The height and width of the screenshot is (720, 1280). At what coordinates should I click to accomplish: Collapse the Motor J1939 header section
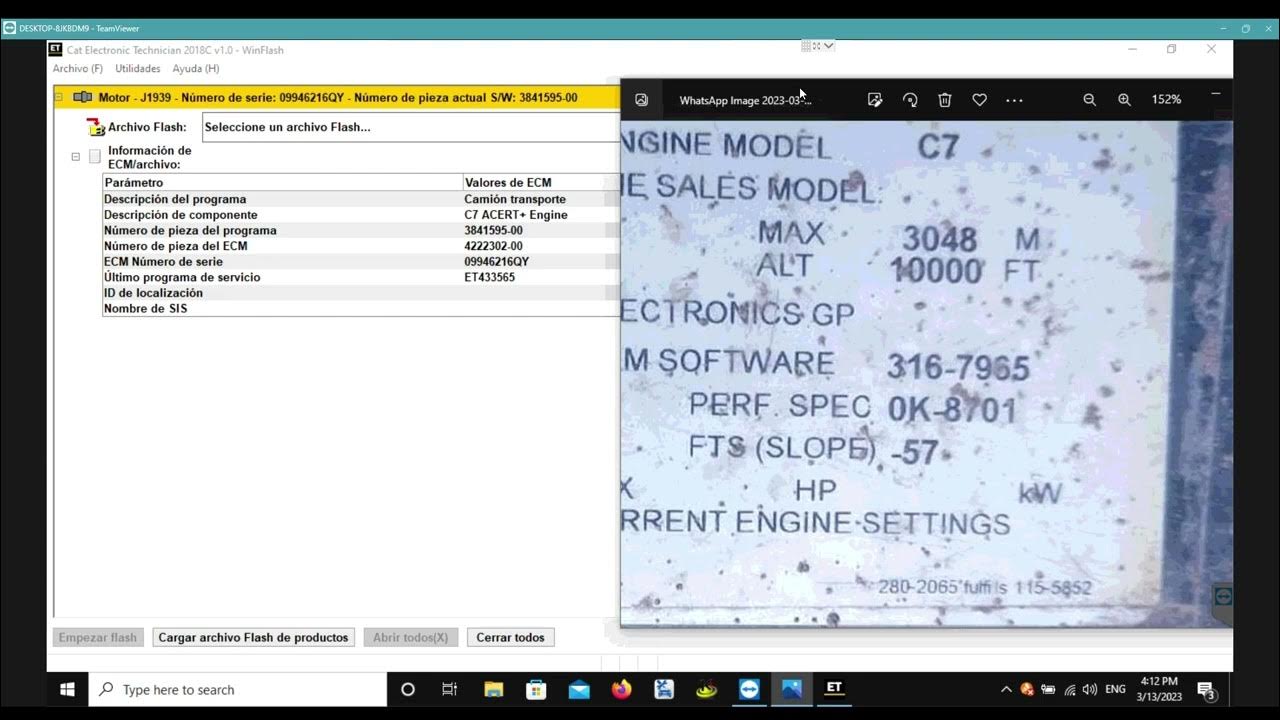(59, 98)
